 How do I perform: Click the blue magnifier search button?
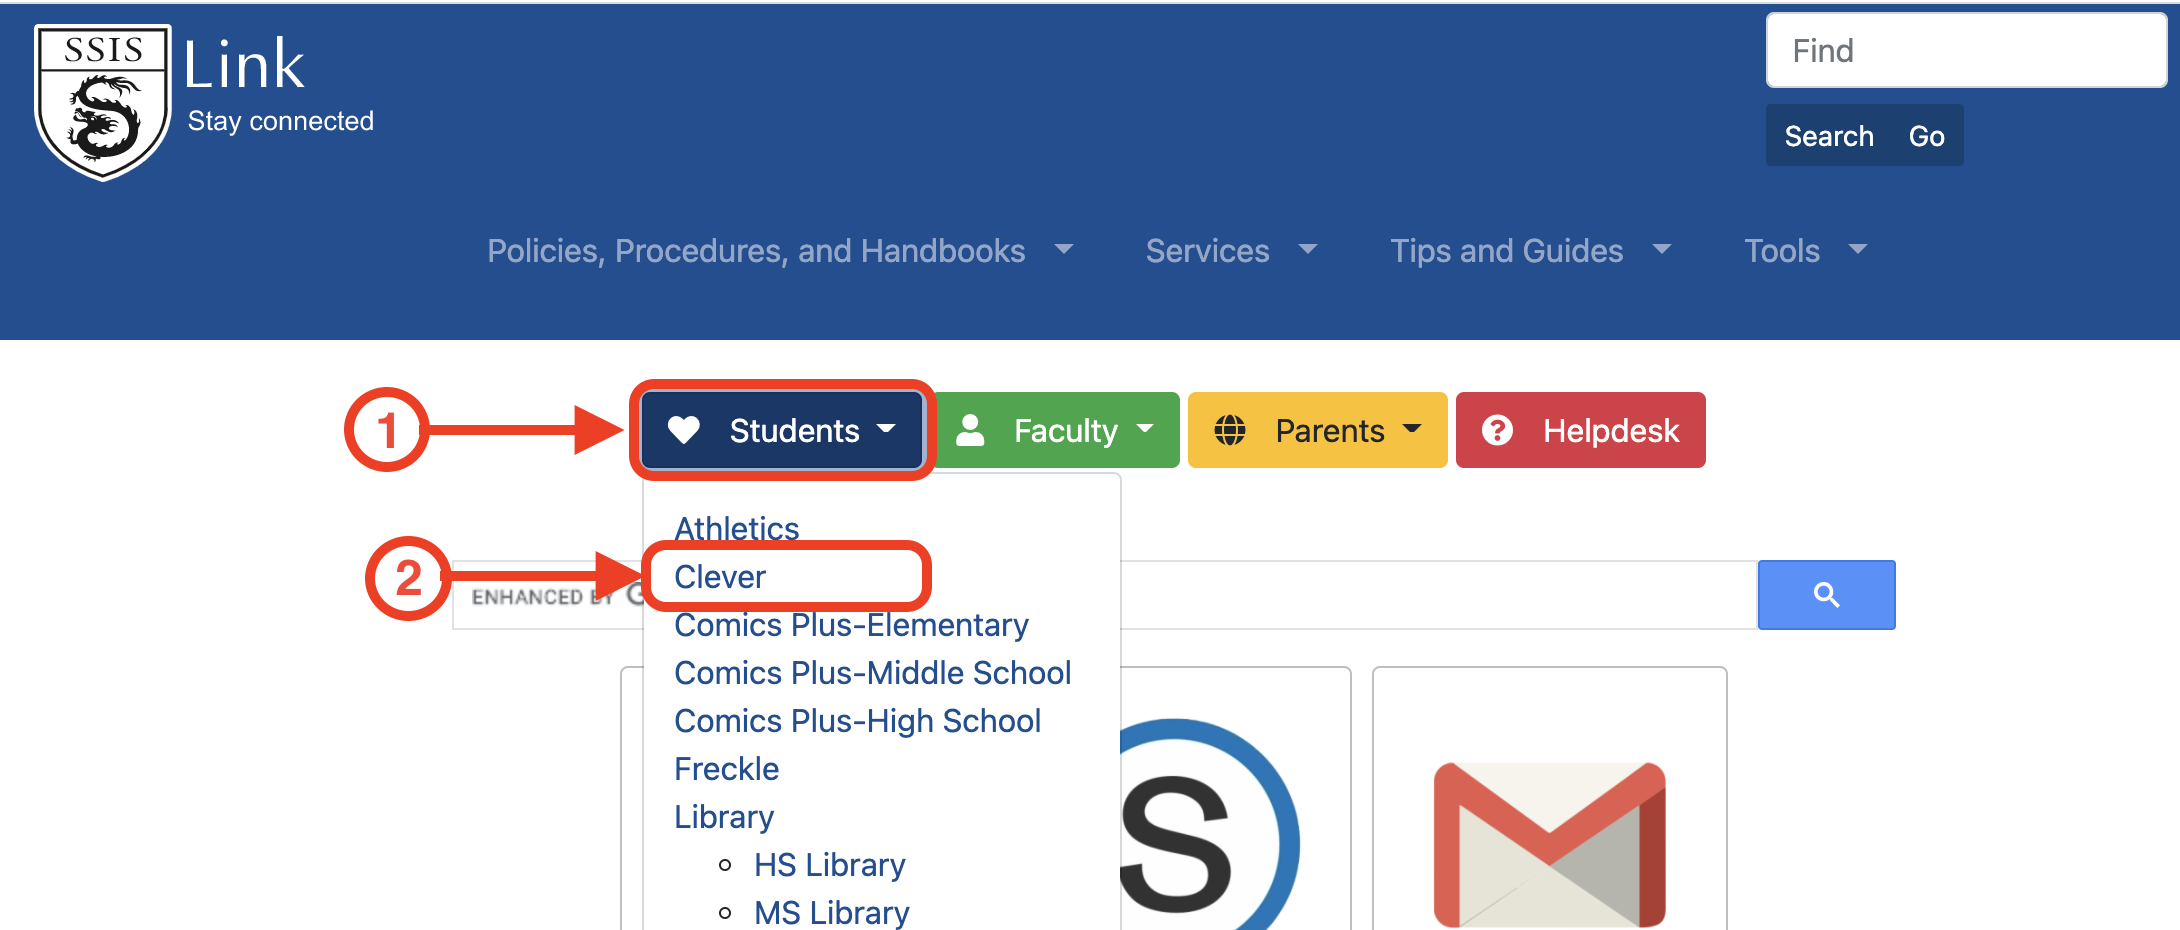(x=1826, y=595)
